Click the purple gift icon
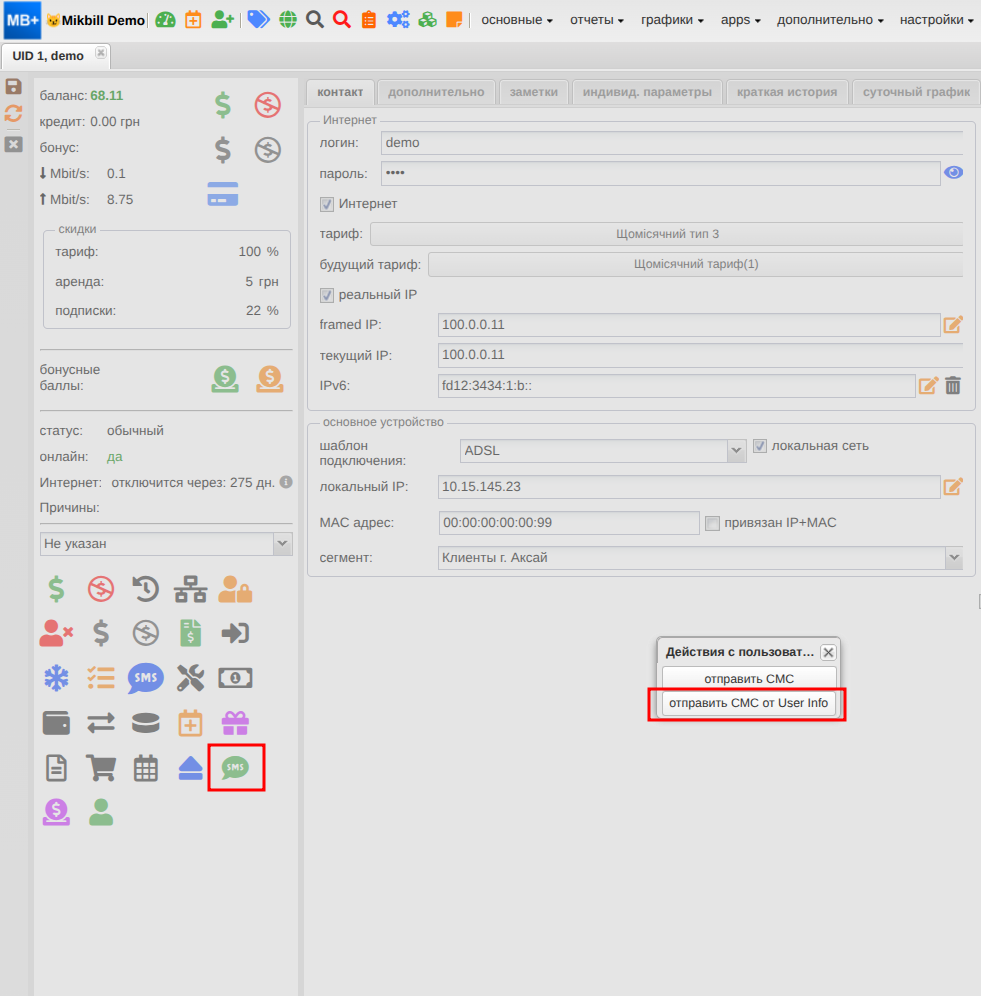Image resolution: width=981 pixels, height=996 pixels. pos(235,723)
